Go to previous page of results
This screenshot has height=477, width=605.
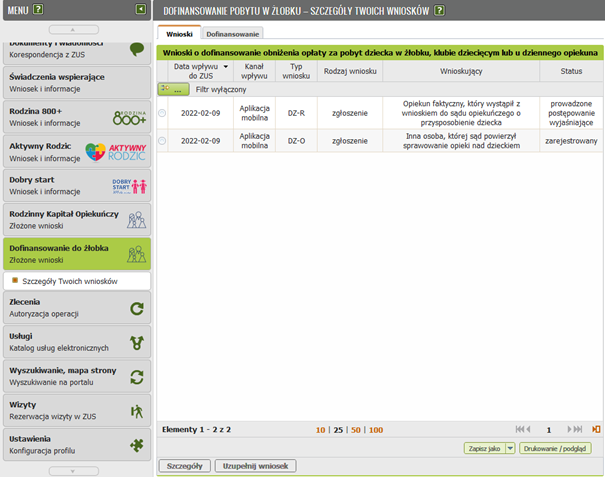[529, 430]
